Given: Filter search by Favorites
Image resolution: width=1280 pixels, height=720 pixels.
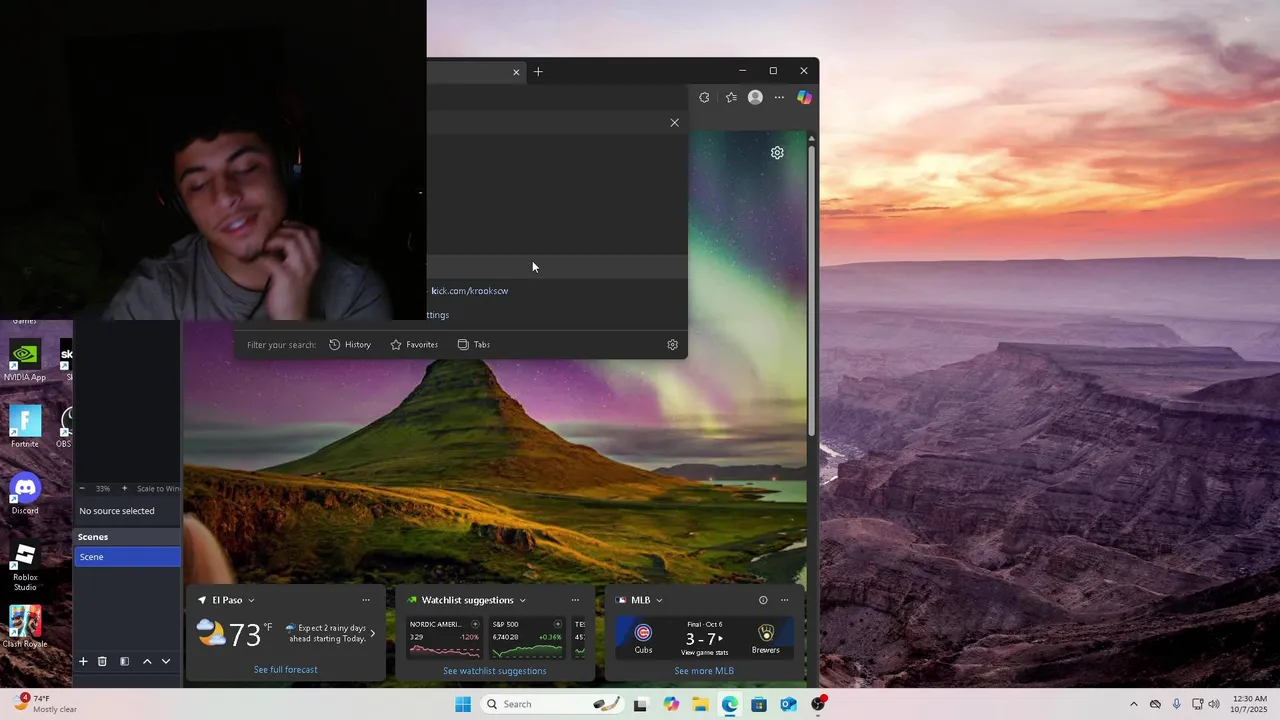Looking at the screenshot, I should pyautogui.click(x=414, y=344).
